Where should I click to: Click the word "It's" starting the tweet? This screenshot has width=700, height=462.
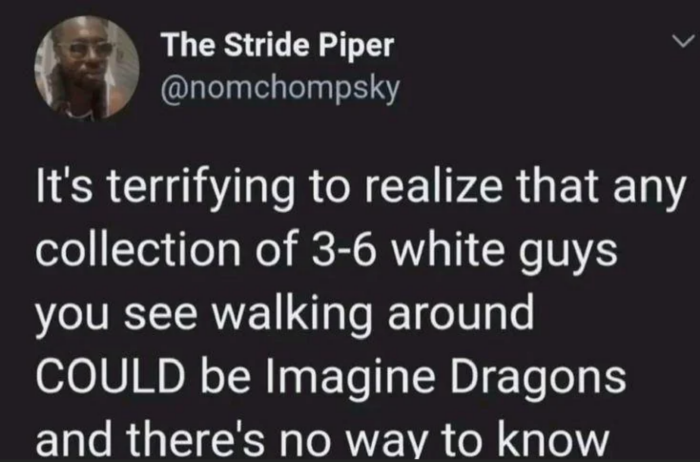click(x=64, y=187)
